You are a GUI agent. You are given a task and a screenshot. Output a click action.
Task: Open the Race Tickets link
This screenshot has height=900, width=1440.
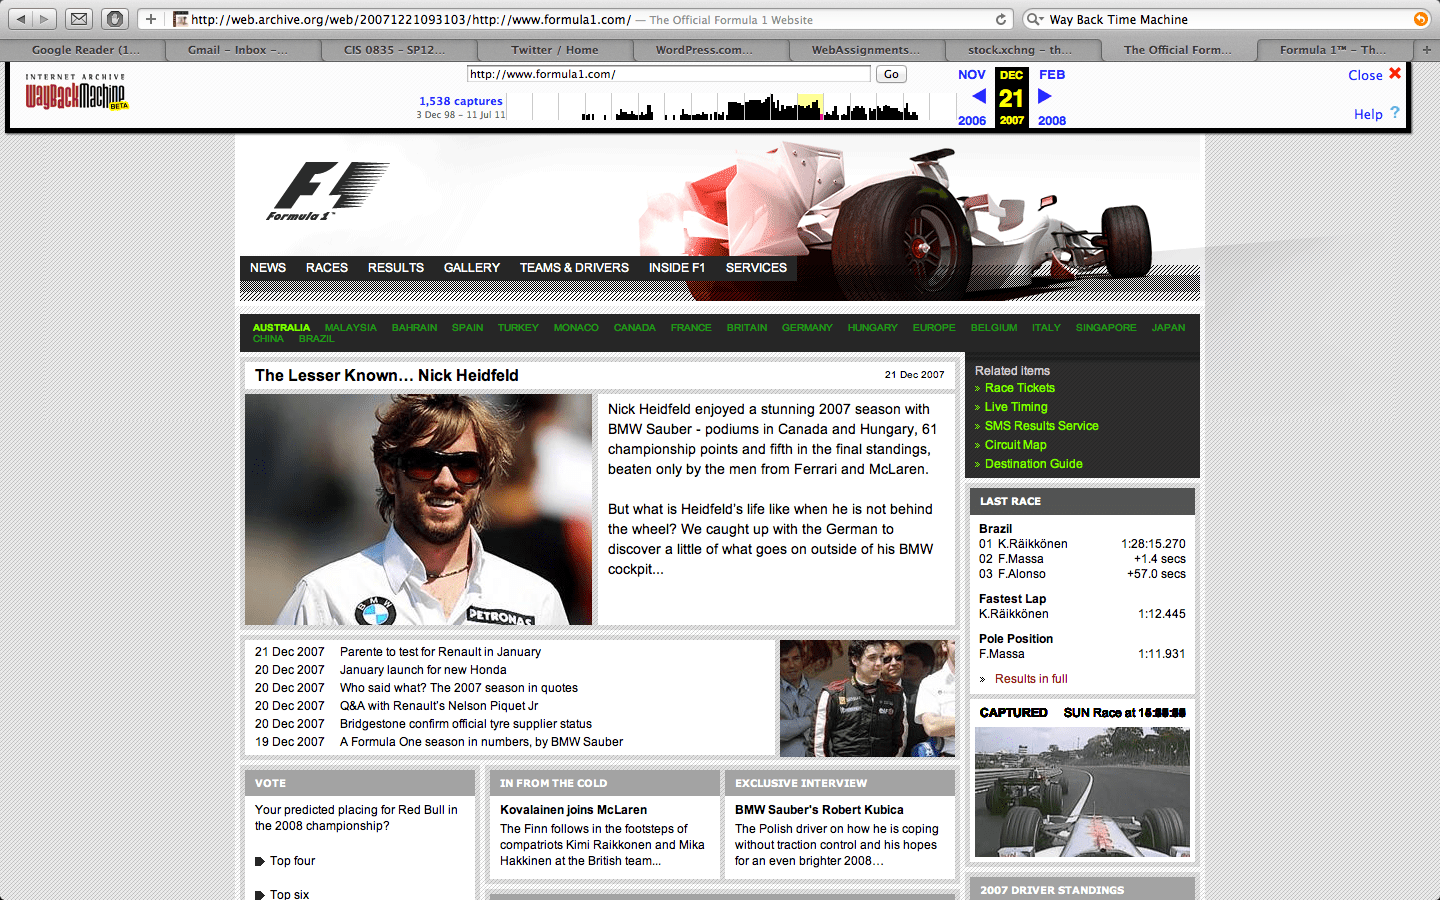[1020, 388]
